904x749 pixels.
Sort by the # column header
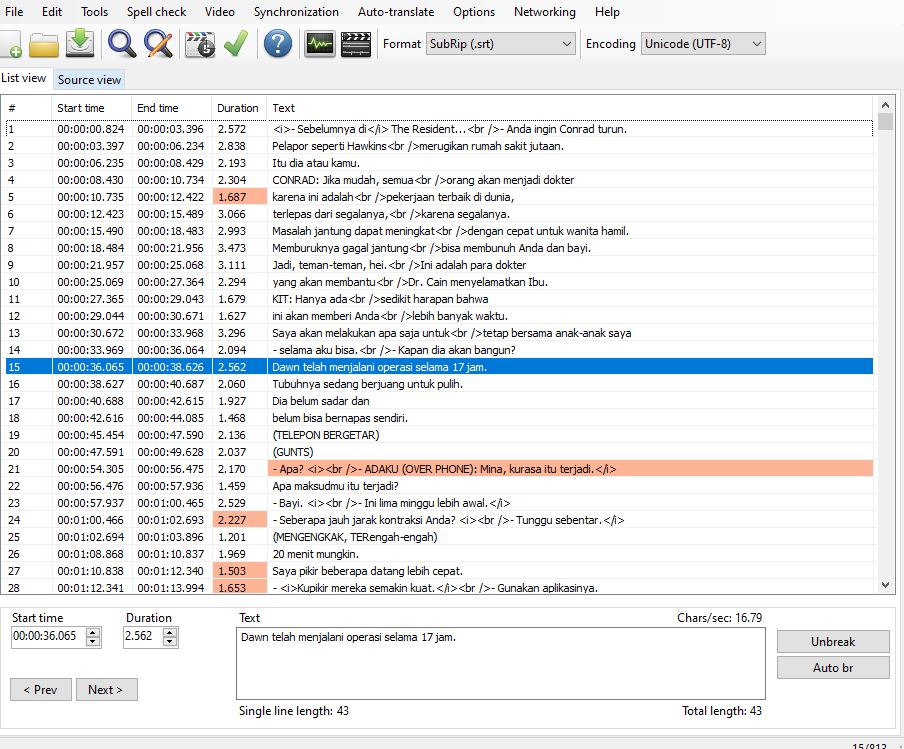(28, 108)
